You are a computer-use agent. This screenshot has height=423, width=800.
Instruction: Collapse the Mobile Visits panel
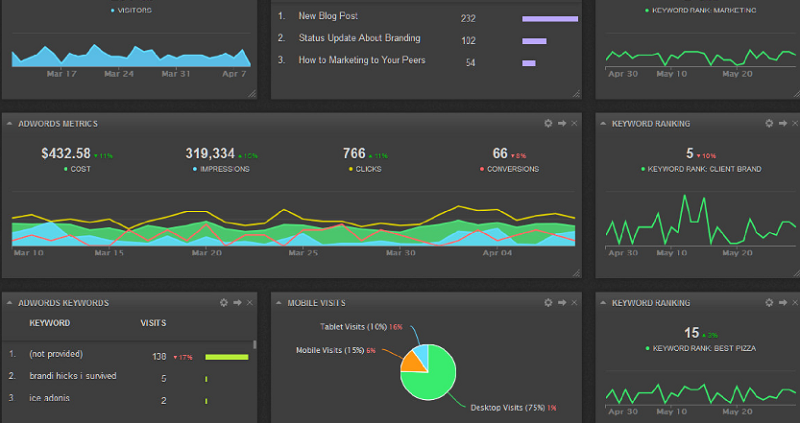point(280,302)
